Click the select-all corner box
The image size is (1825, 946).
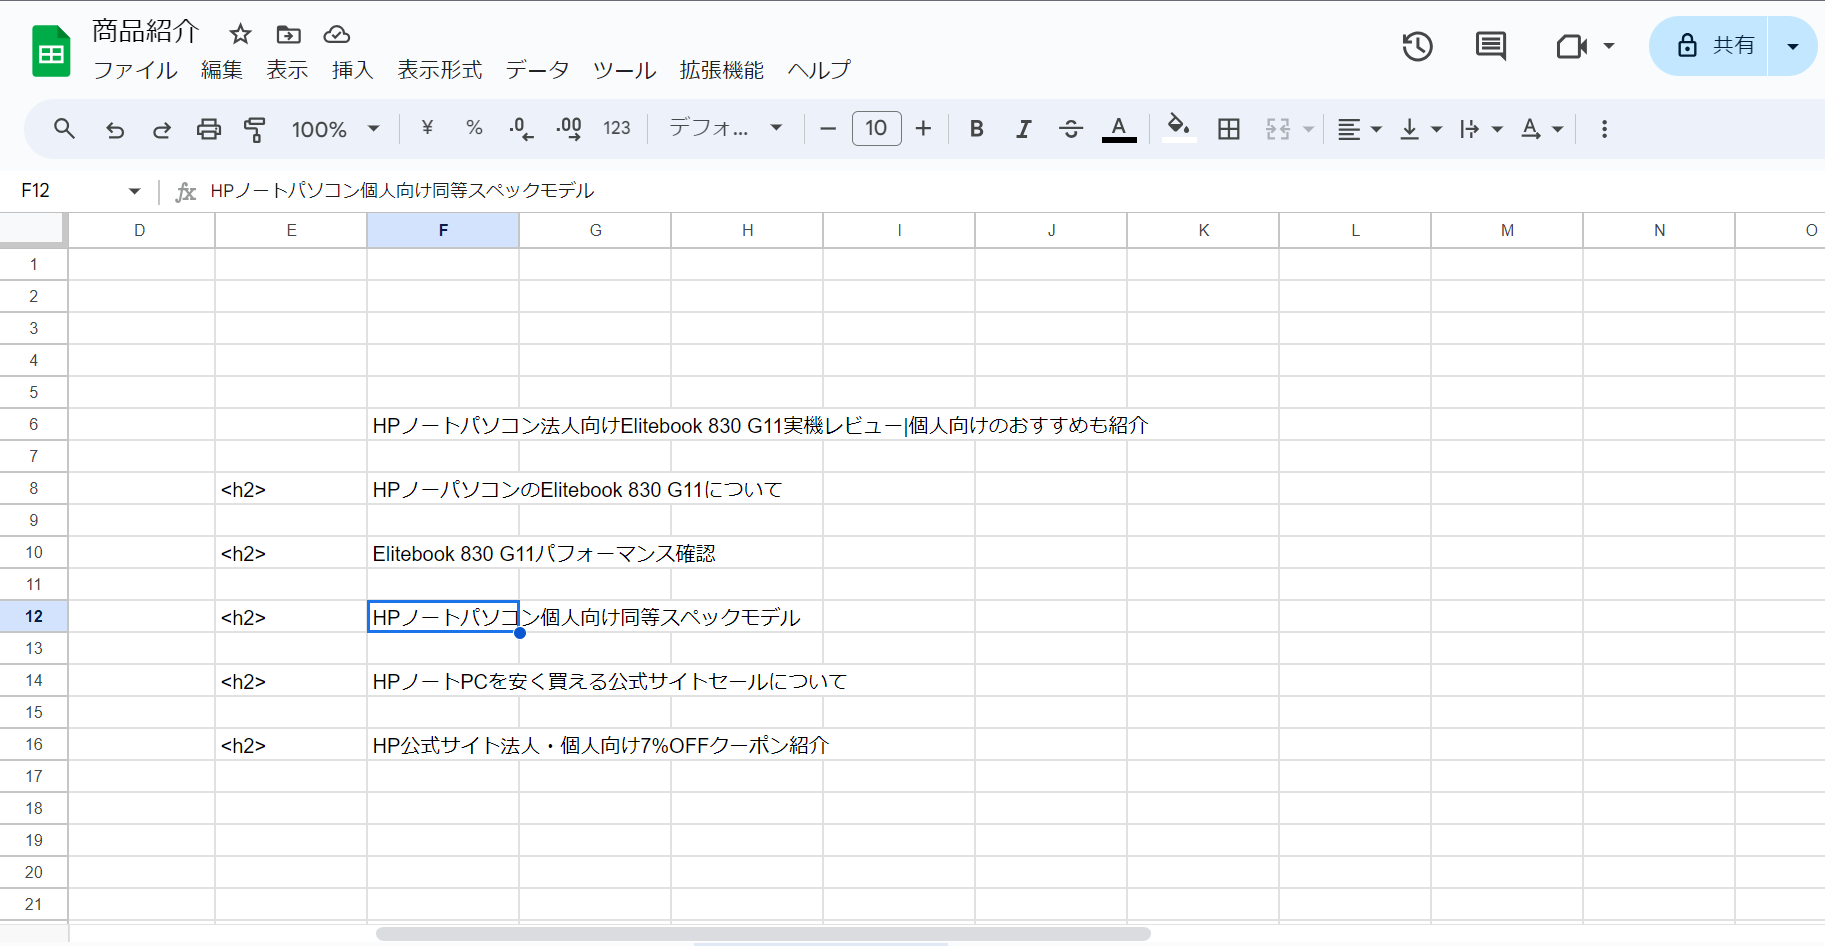coord(33,229)
